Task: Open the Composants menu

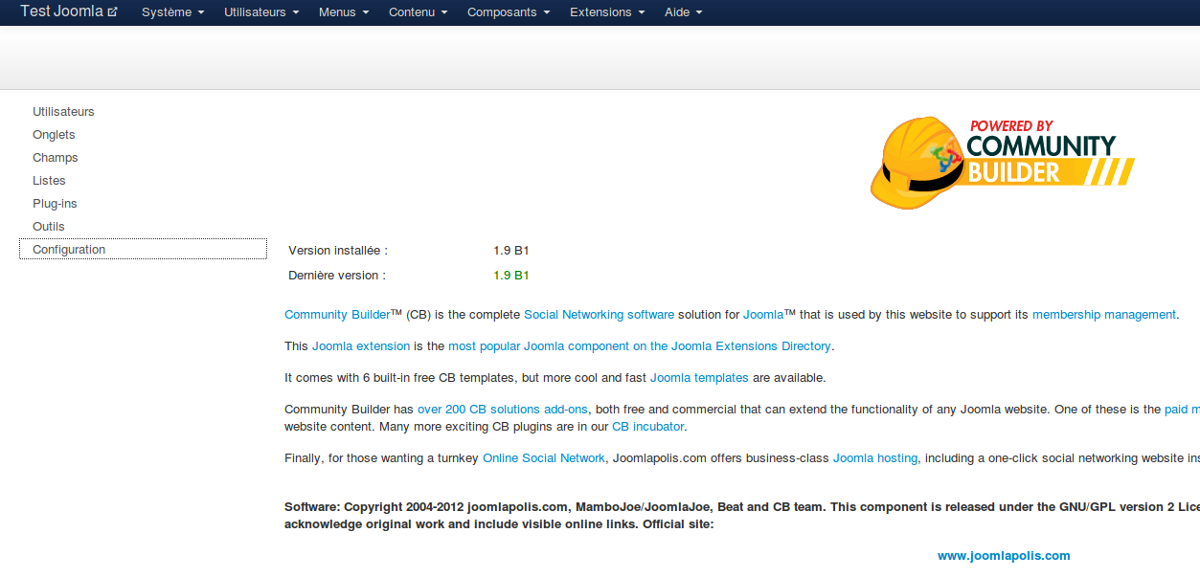Action: (x=508, y=12)
